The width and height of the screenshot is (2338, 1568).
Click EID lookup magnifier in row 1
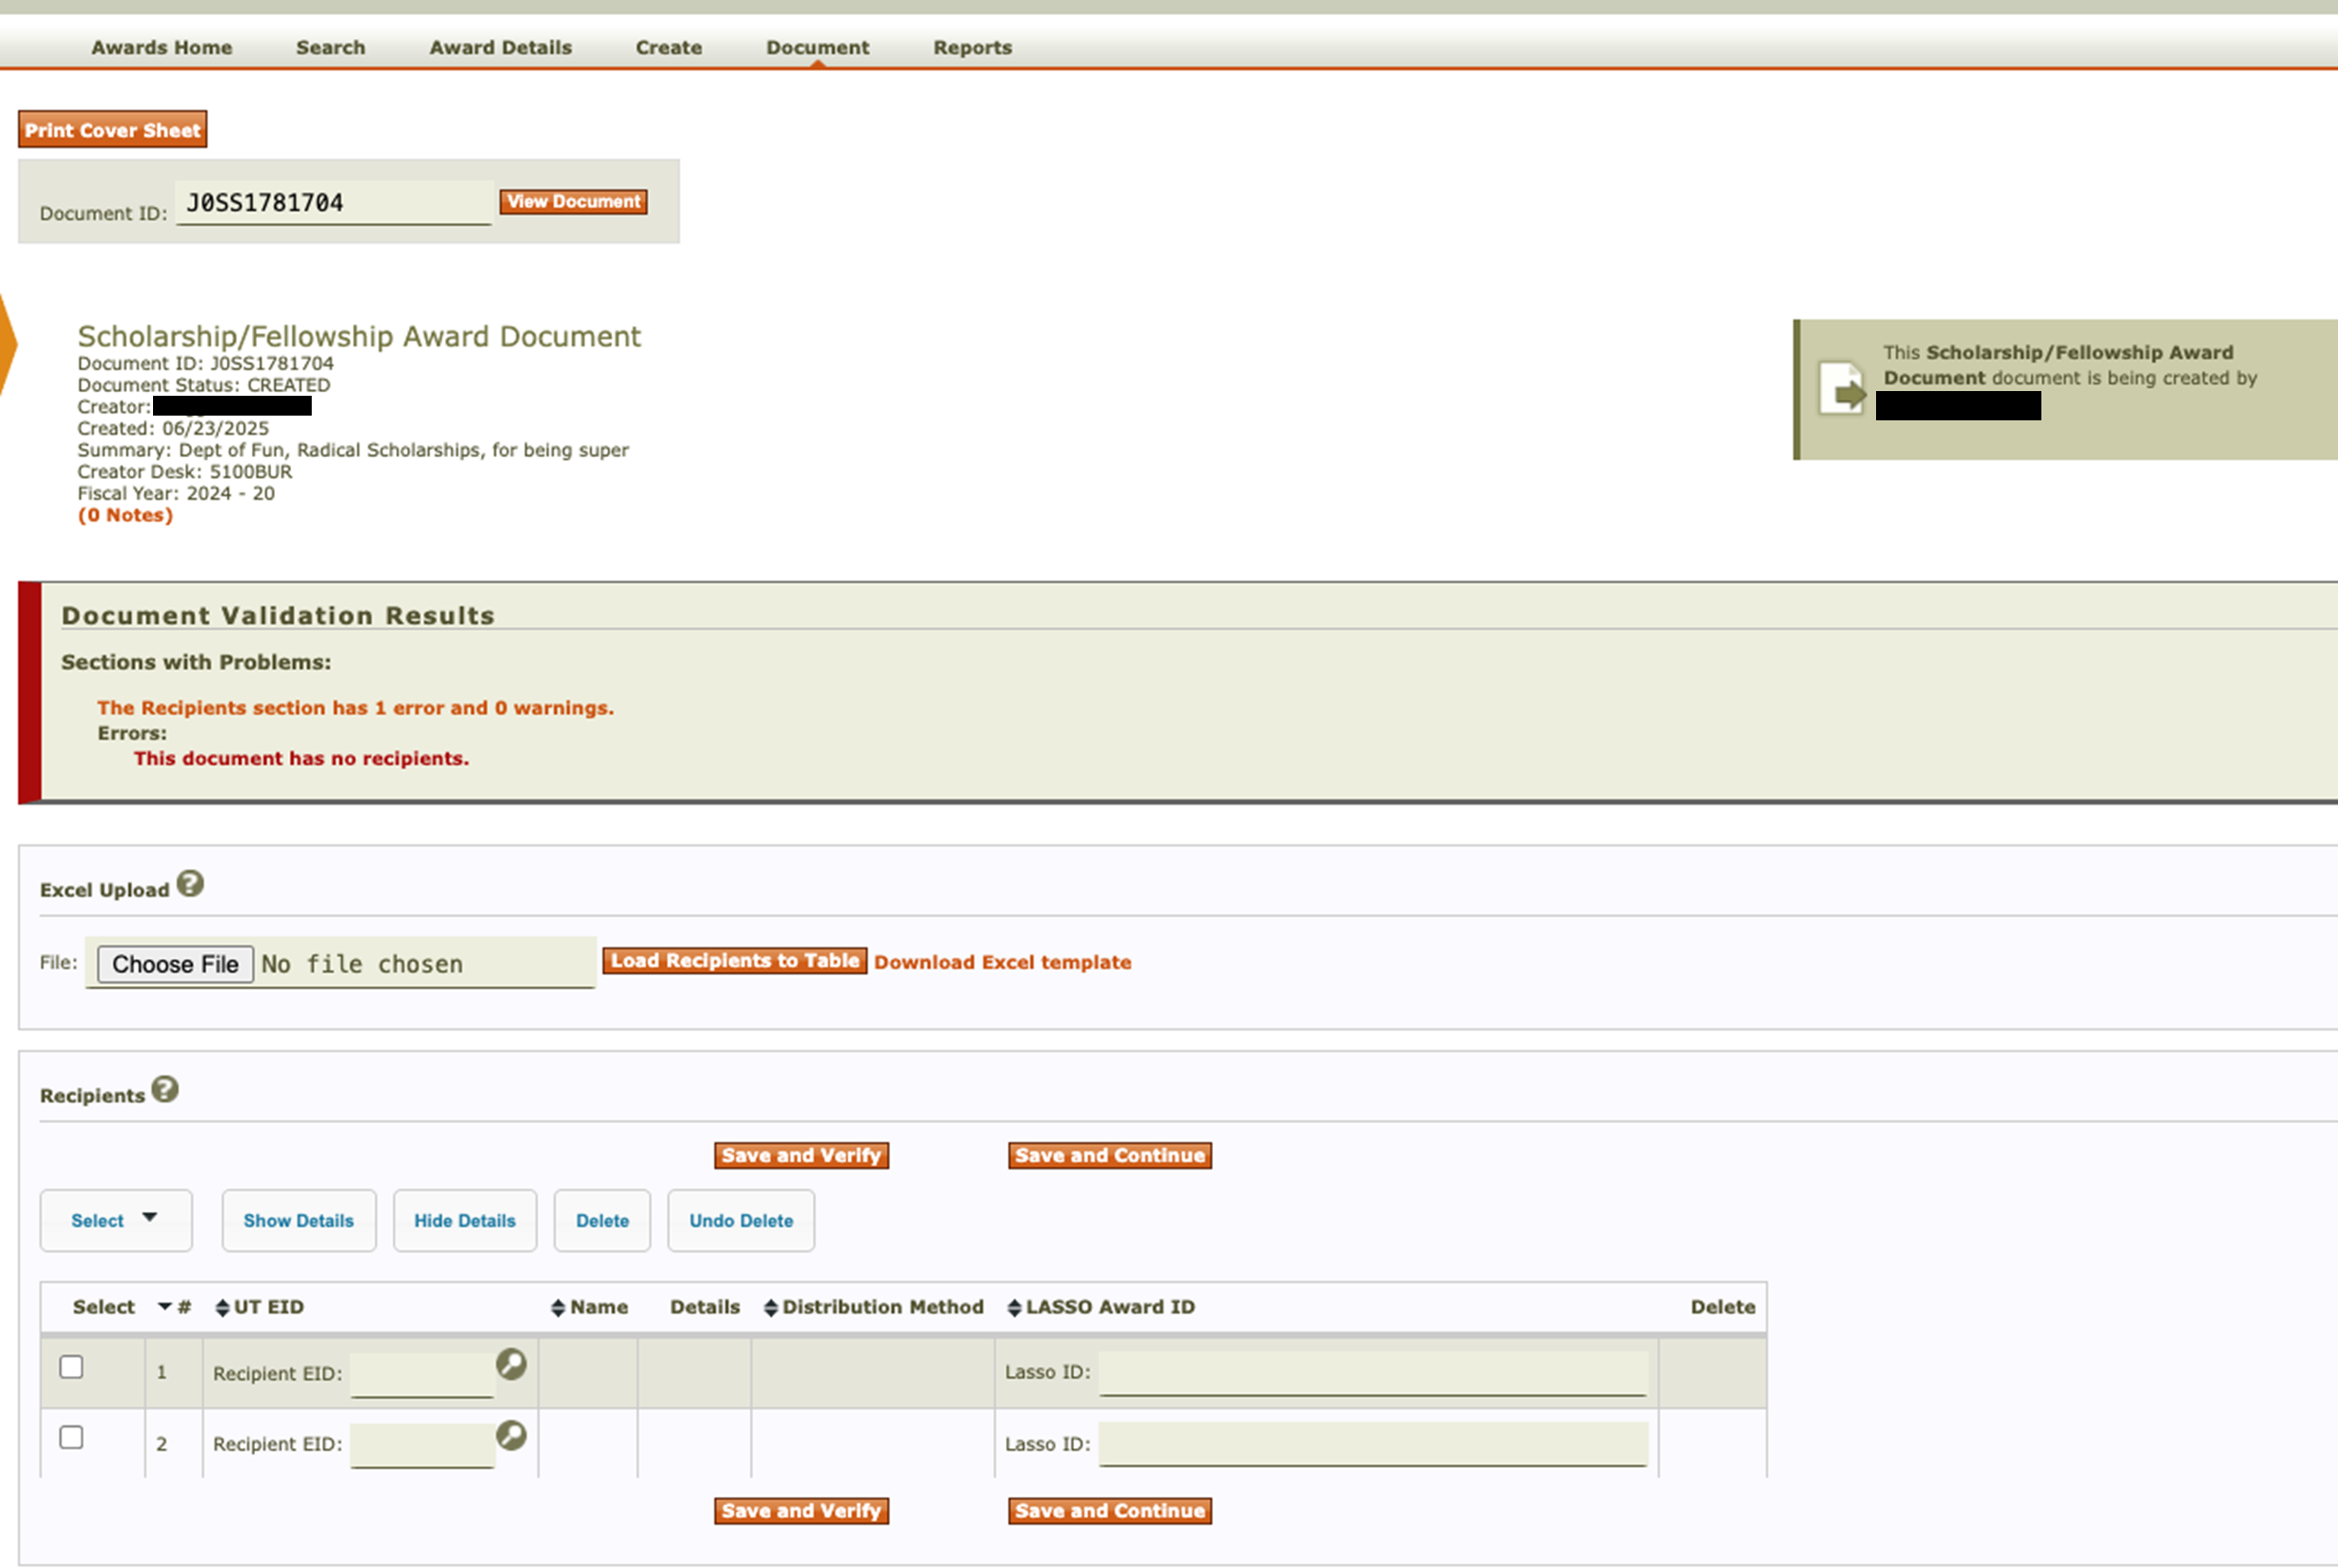[511, 1364]
